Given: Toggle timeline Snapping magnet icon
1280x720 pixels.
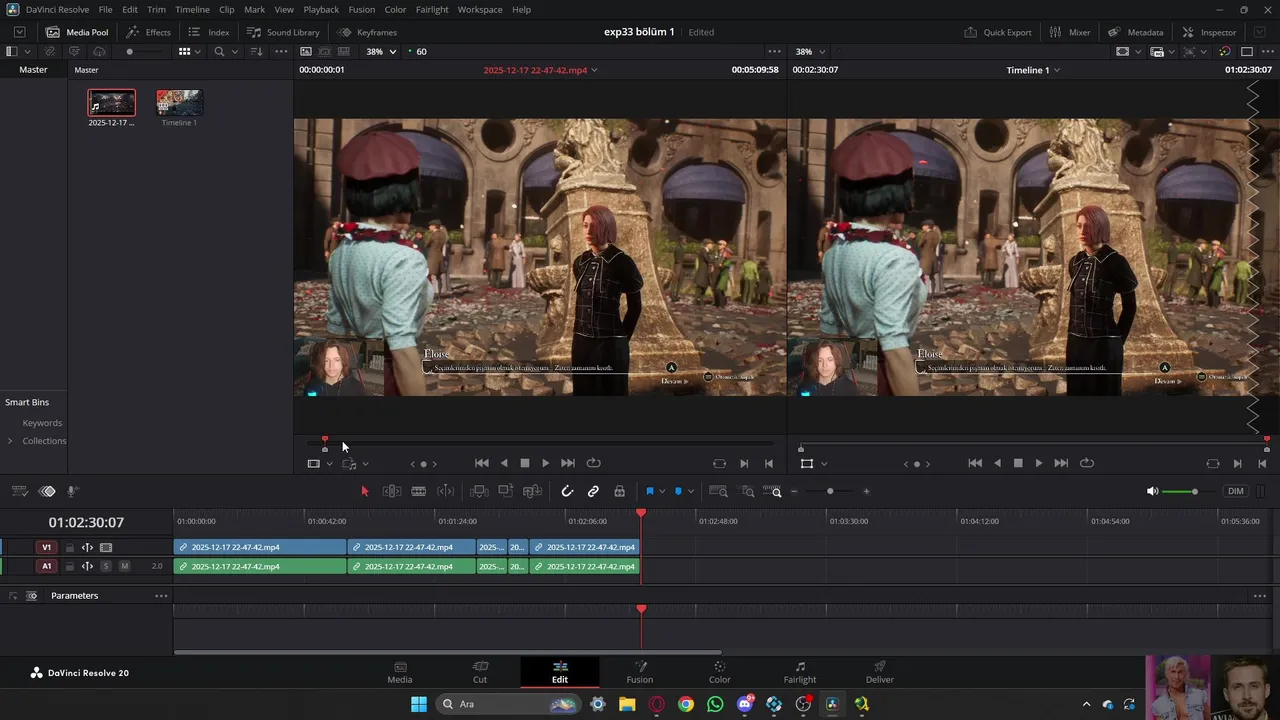Looking at the screenshot, I should [x=567, y=491].
